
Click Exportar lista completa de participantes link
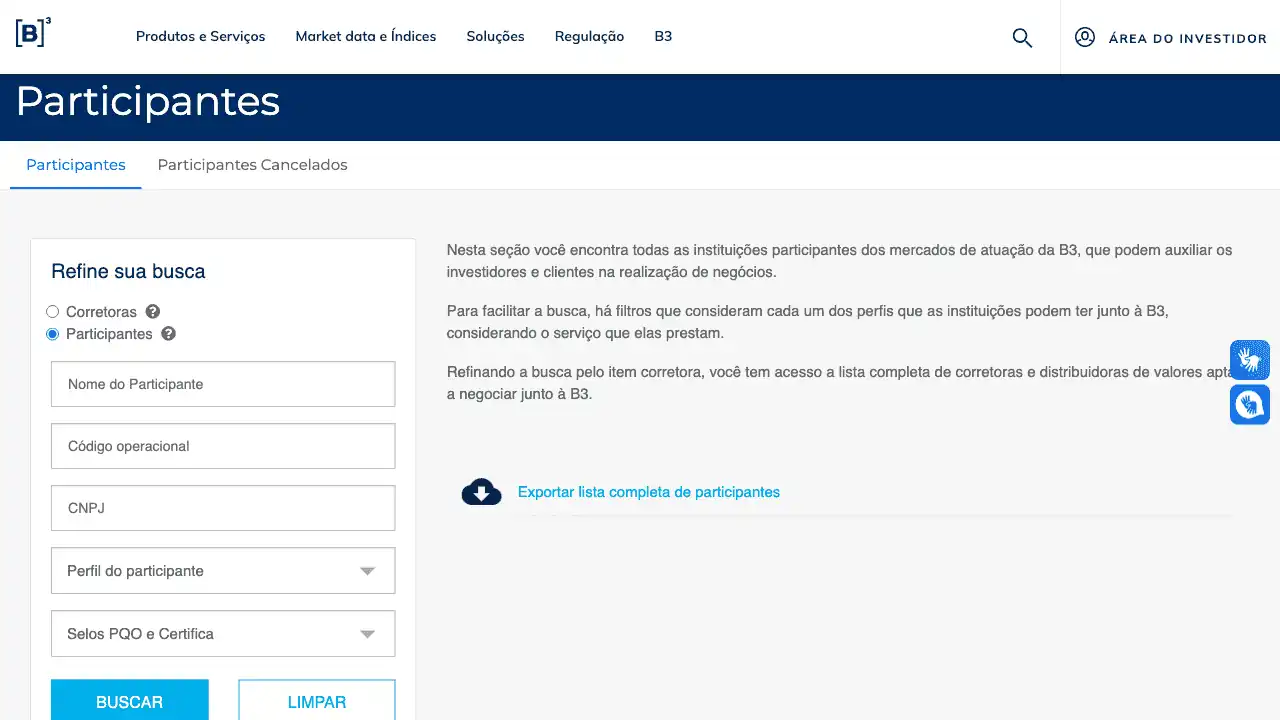coord(648,492)
